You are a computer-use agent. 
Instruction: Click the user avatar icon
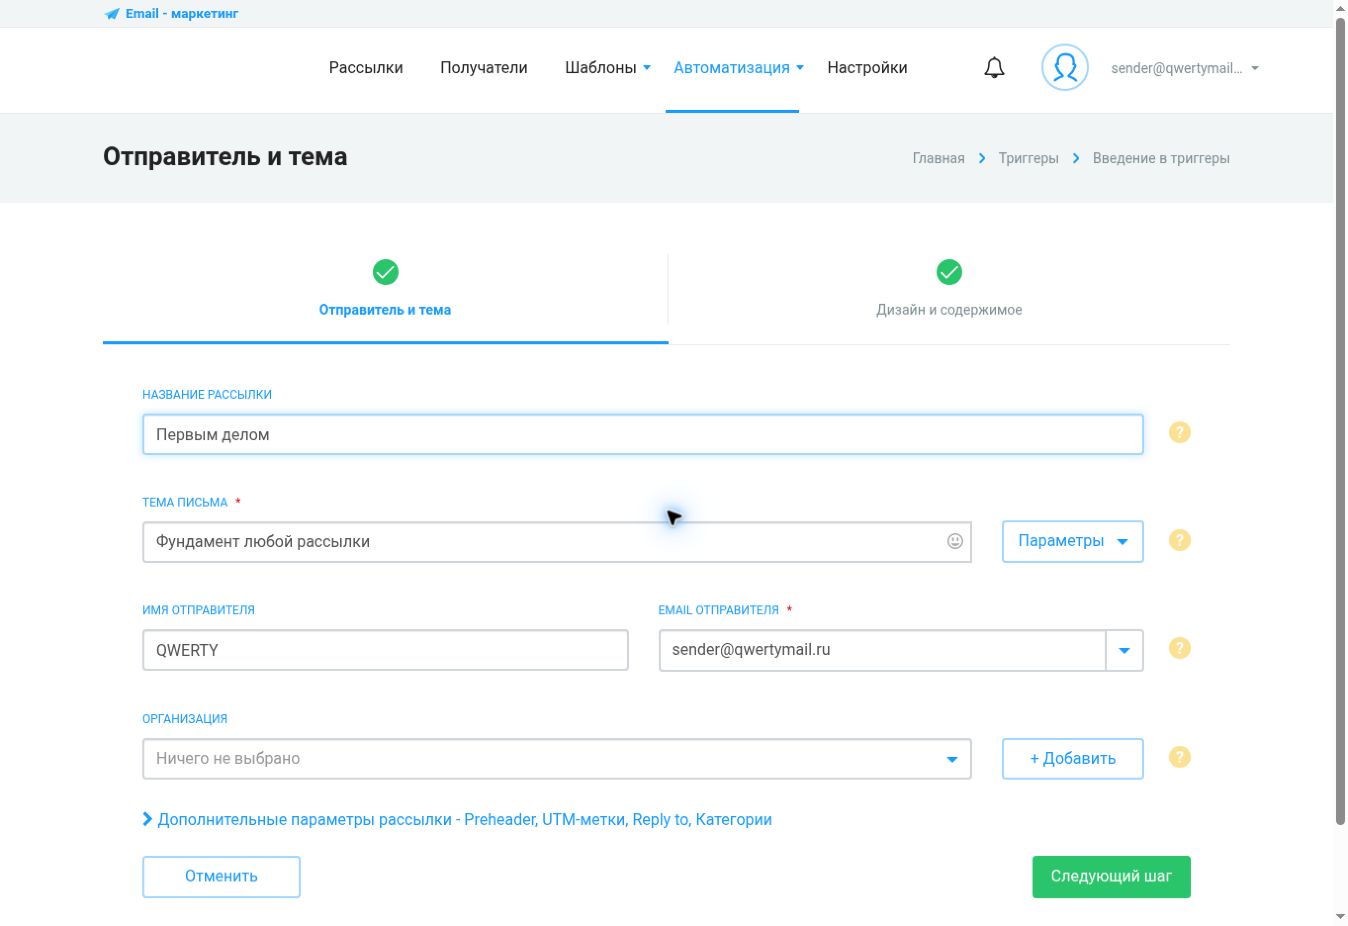tap(1065, 68)
